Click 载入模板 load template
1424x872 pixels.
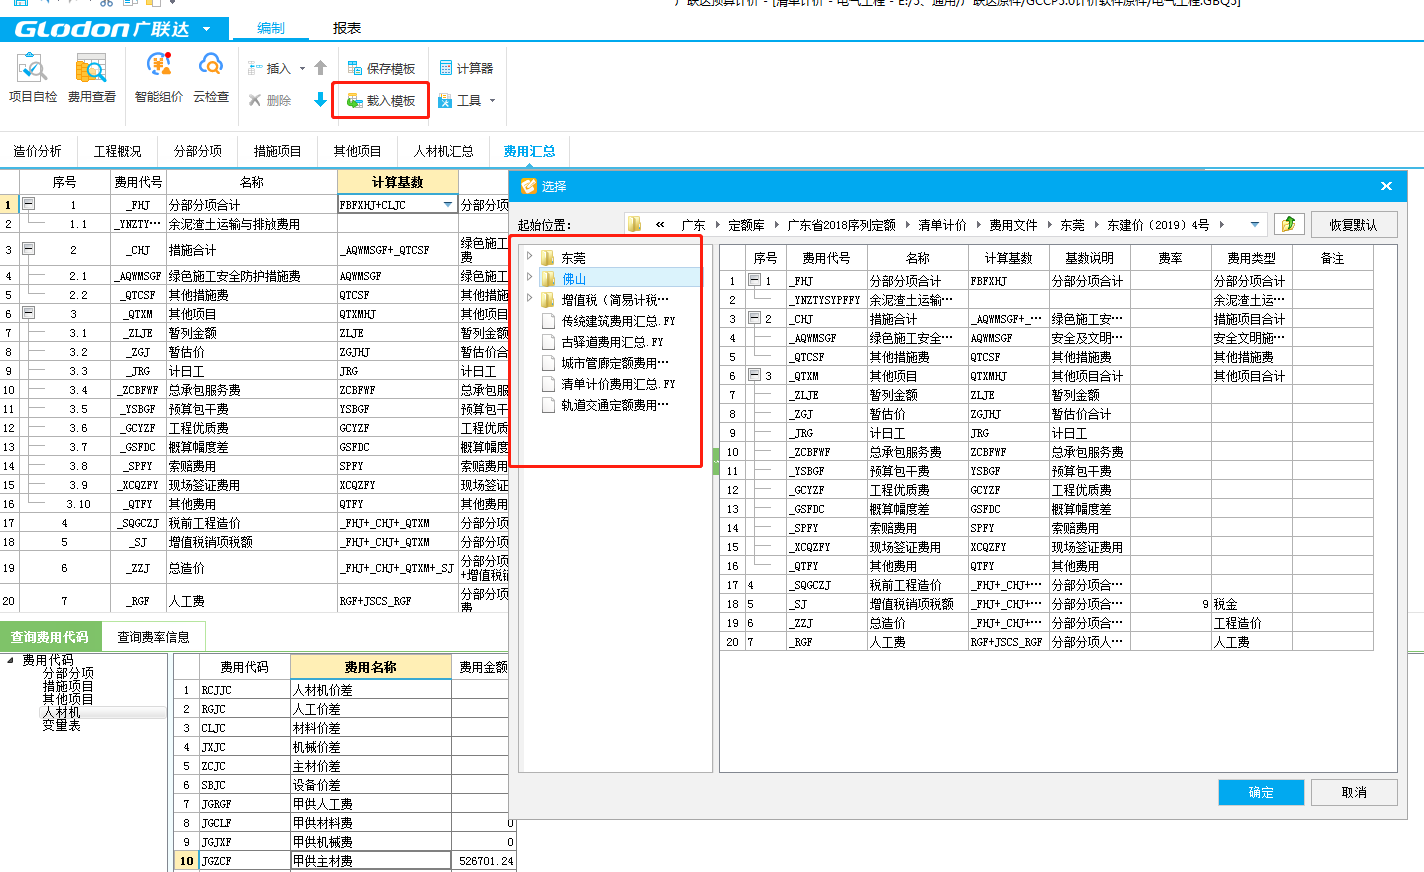381,100
